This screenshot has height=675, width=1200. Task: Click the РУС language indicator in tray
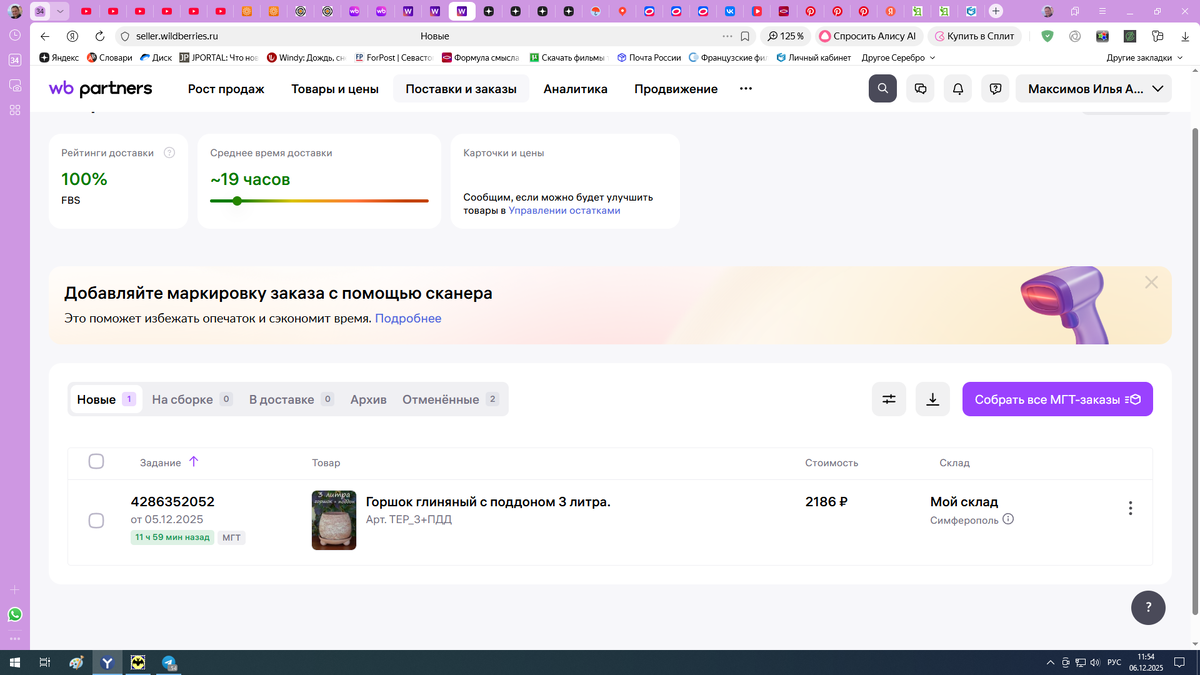[1114, 662]
